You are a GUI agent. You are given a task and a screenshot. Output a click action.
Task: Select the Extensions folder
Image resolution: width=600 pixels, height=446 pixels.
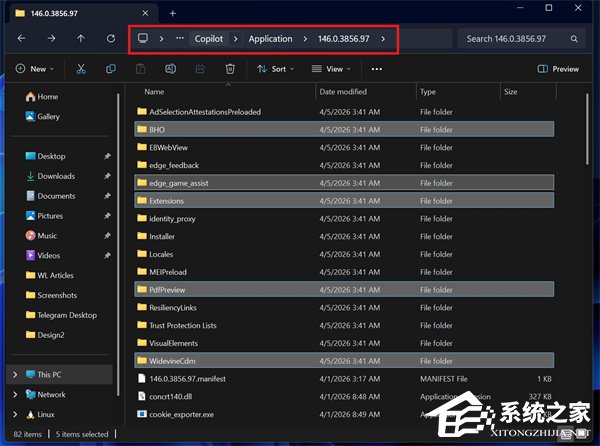pyautogui.click(x=344, y=200)
